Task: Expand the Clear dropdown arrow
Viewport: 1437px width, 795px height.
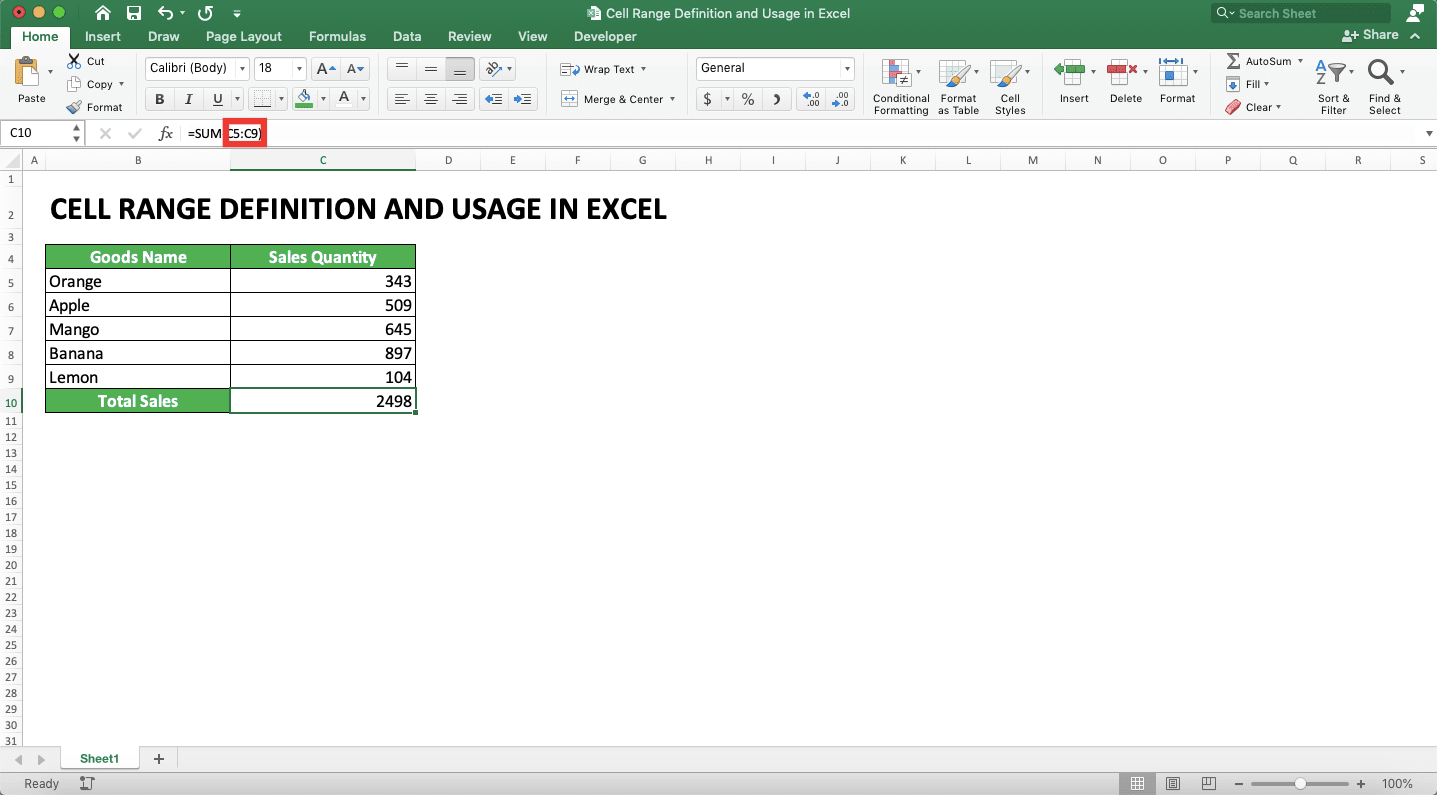Action: coord(1278,107)
